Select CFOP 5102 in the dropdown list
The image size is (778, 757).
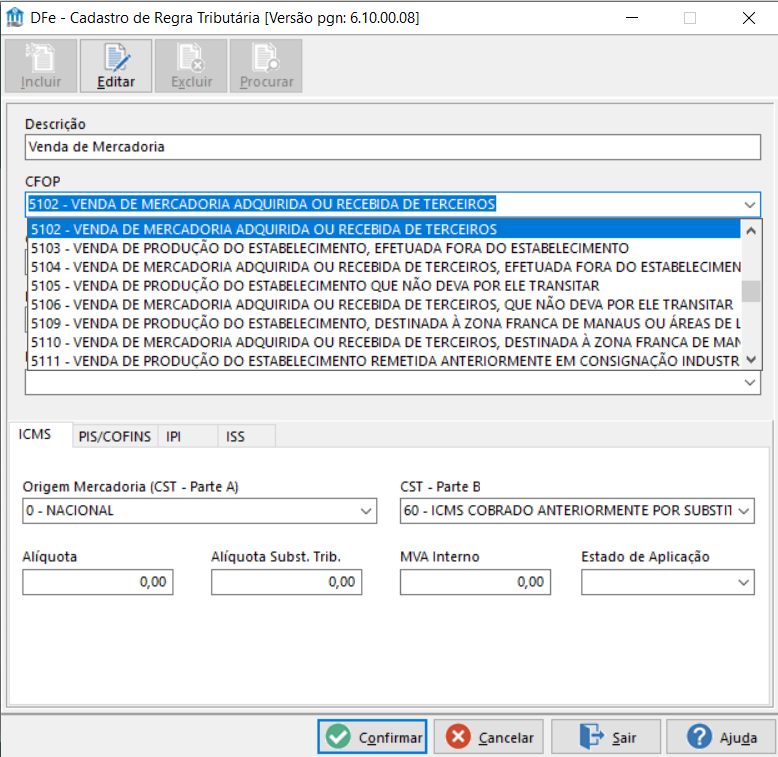[384, 229]
